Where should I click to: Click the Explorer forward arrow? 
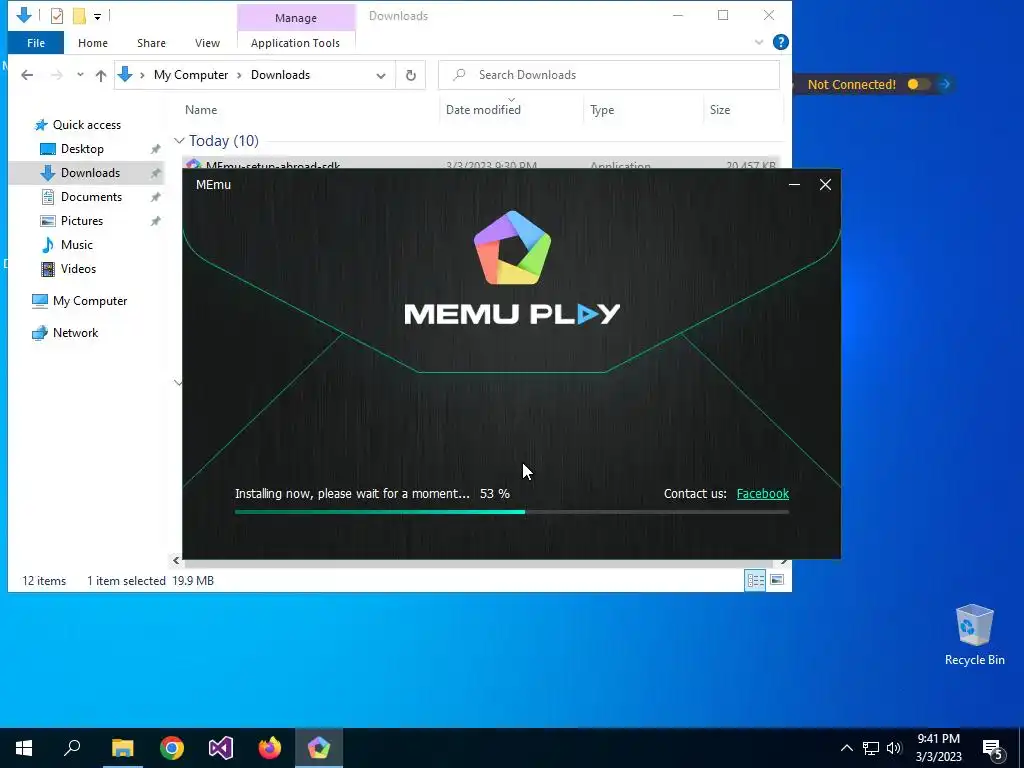(x=57, y=75)
